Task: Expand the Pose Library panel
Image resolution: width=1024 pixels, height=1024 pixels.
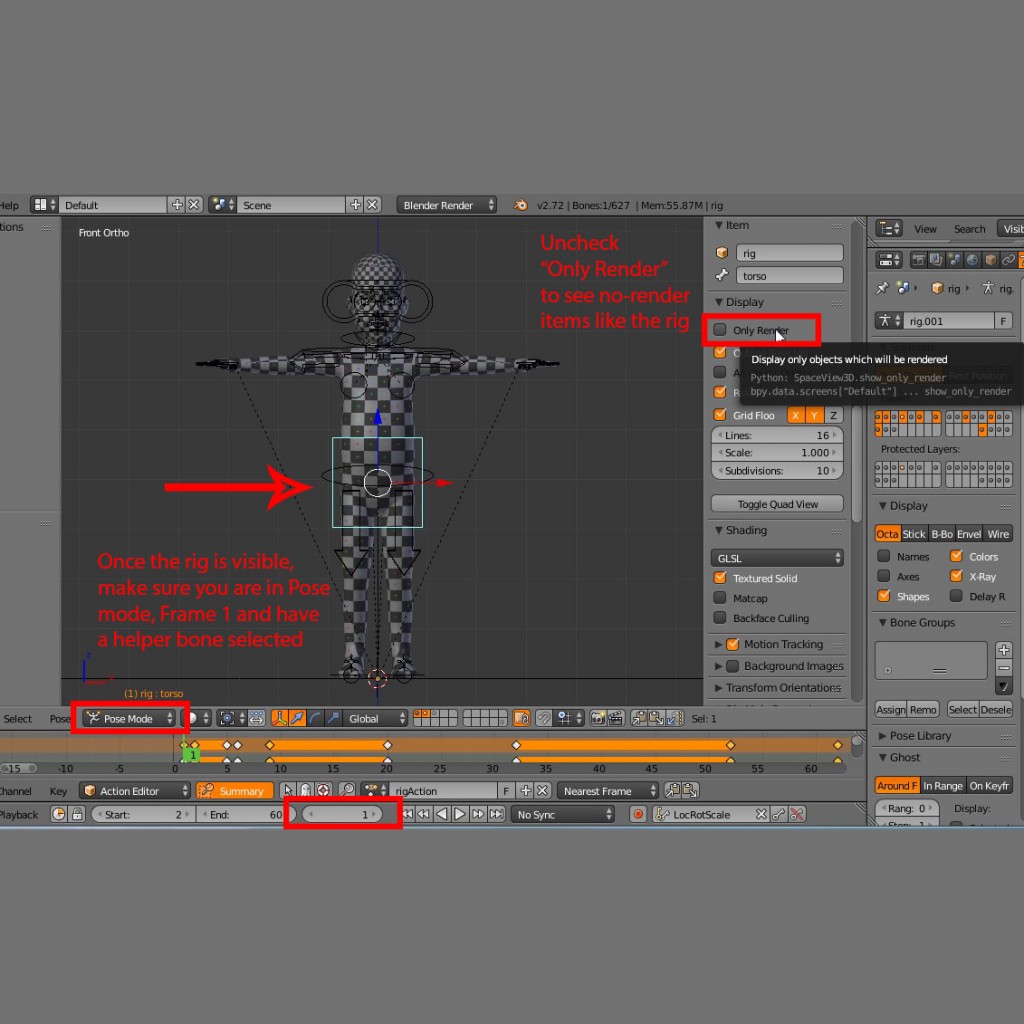Action: point(920,735)
